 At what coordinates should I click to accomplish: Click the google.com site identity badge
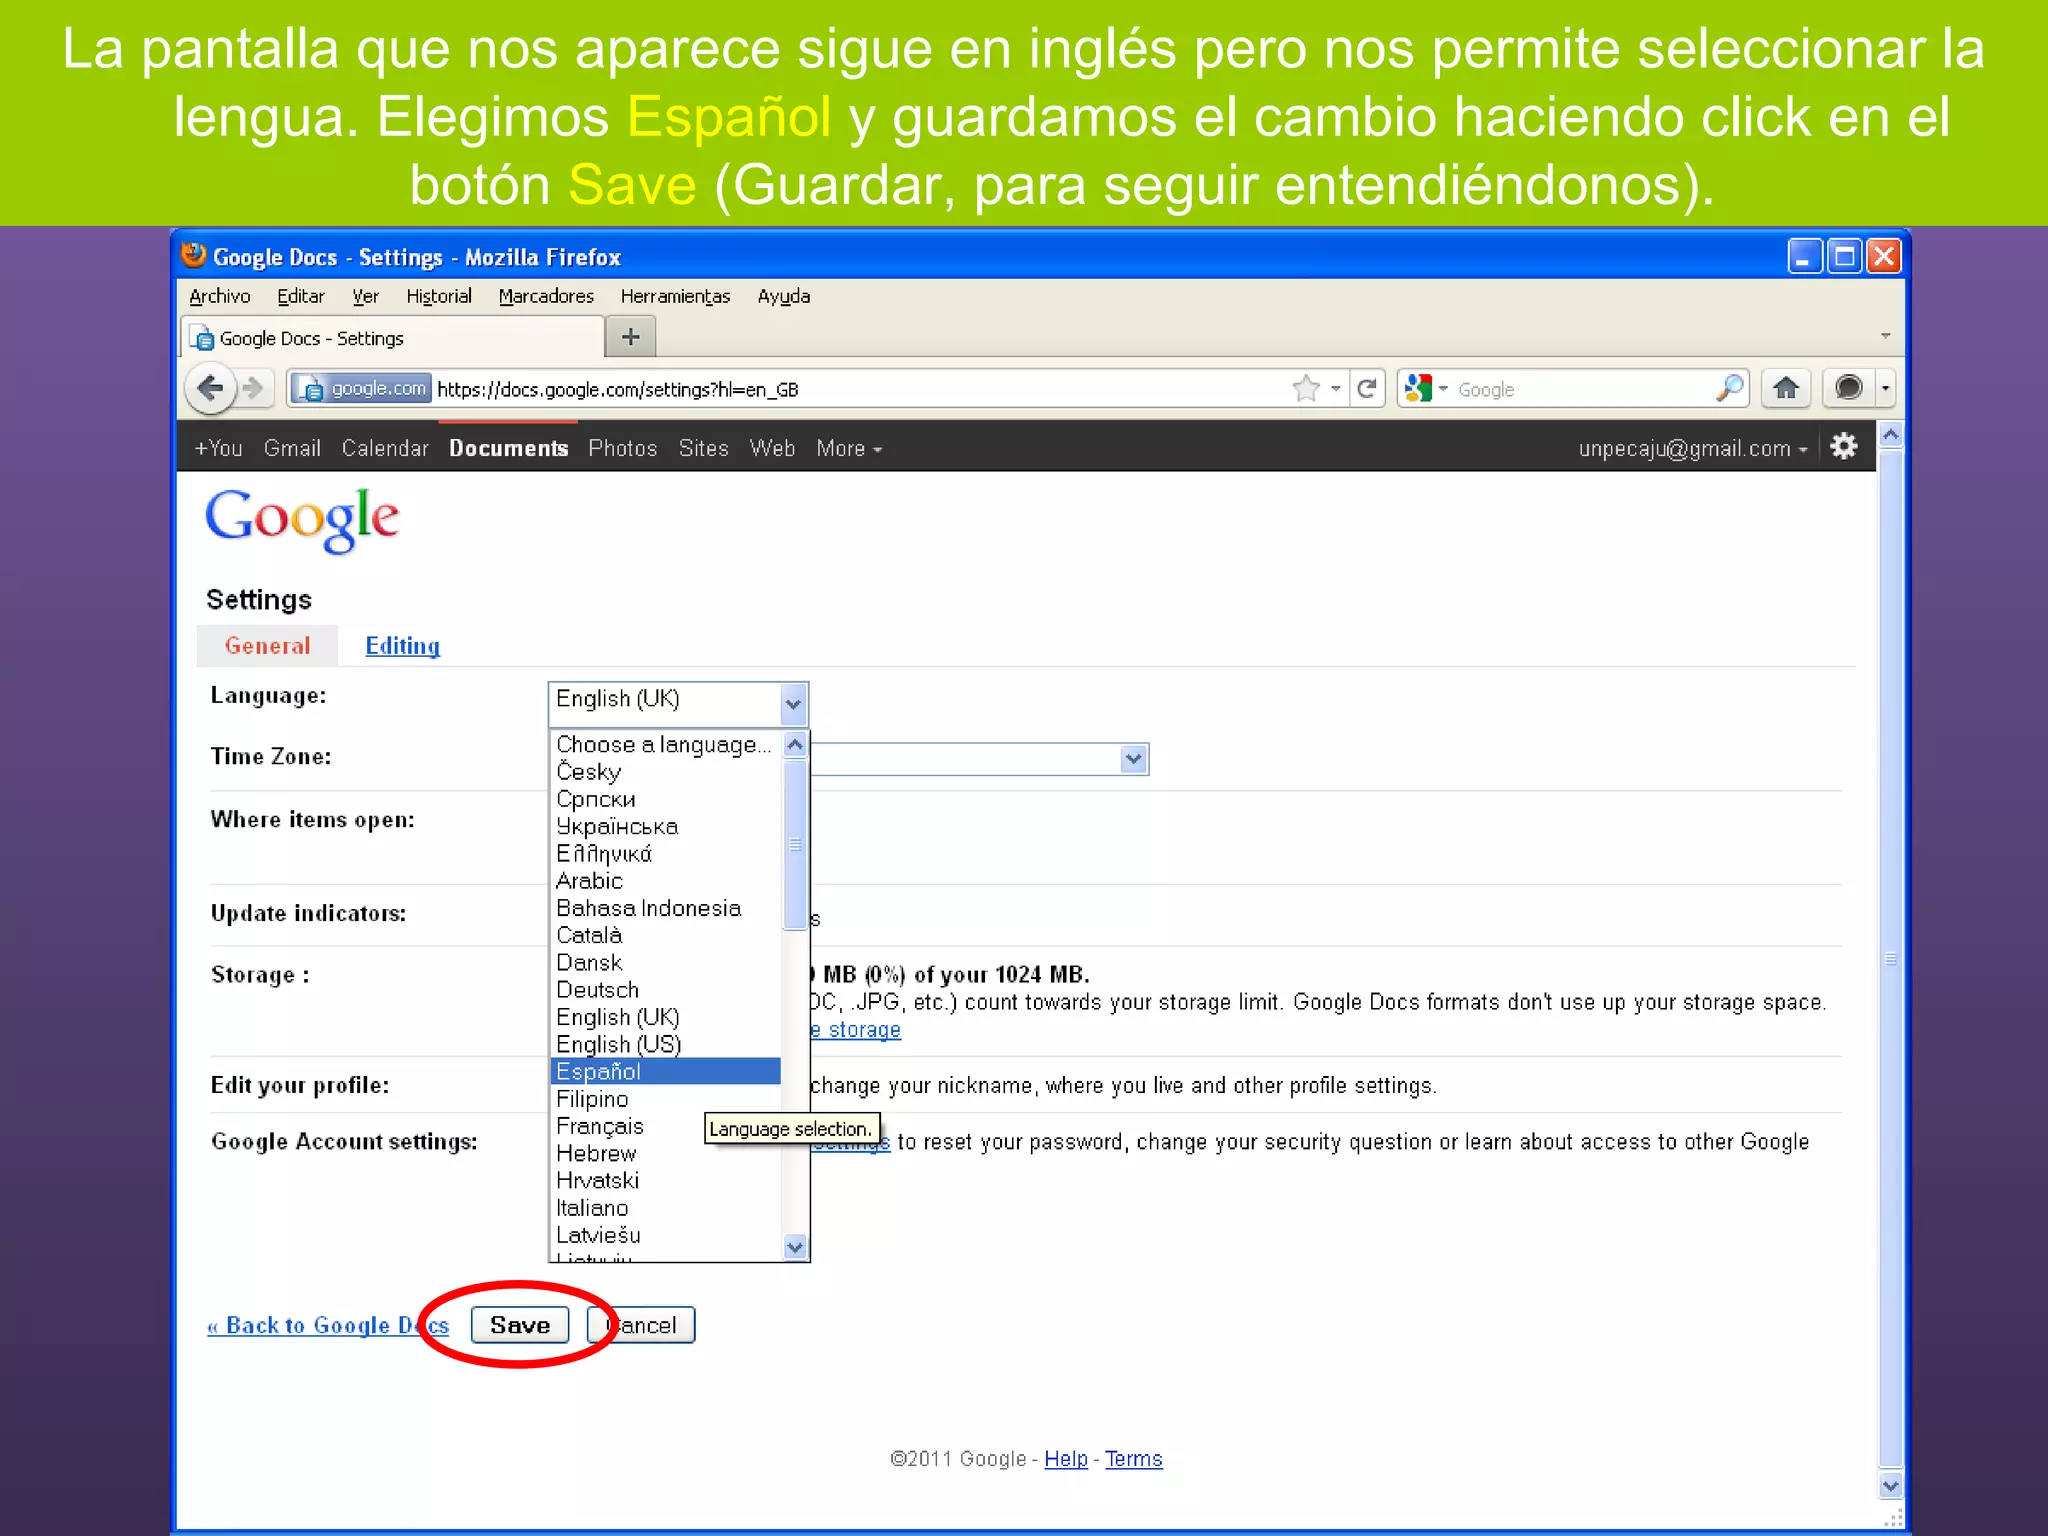click(x=363, y=388)
